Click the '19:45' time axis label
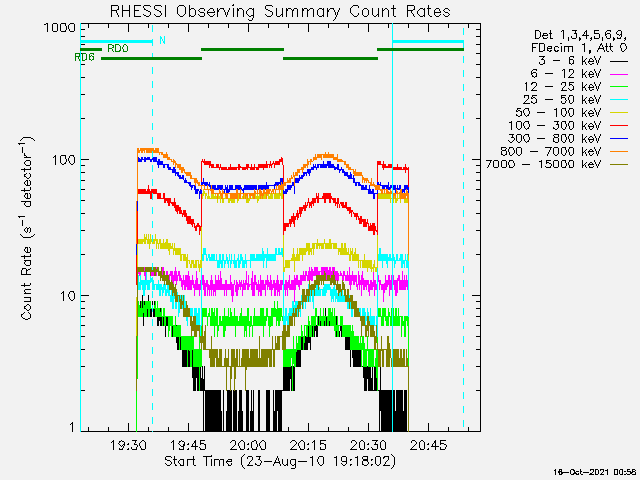This screenshot has width=640, height=480. [x=188, y=445]
